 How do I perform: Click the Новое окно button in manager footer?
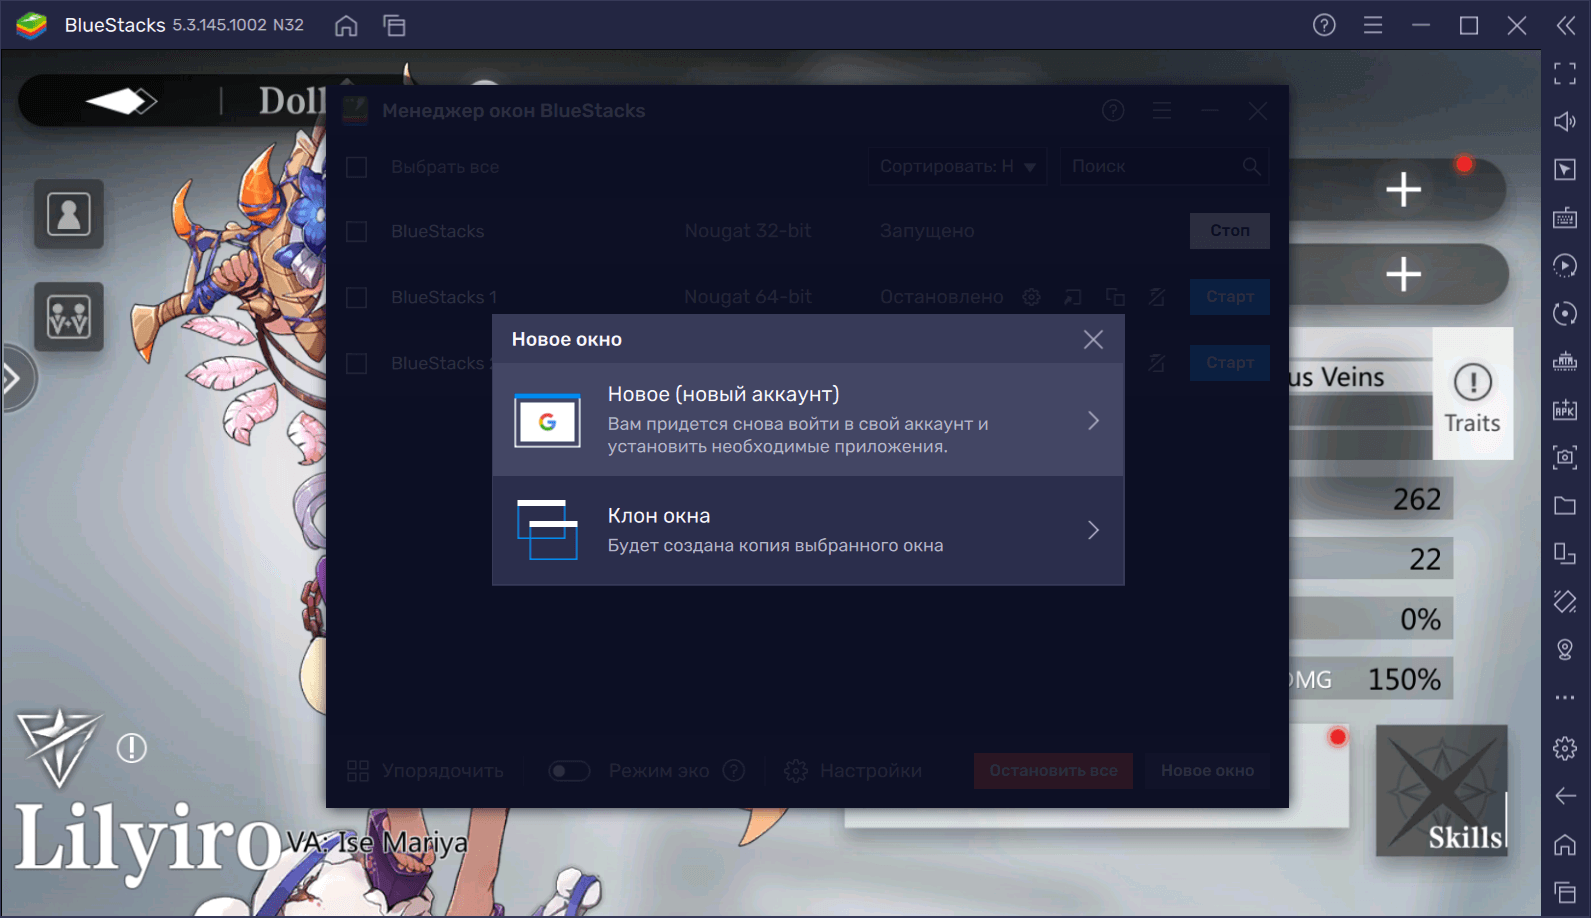coord(1207,771)
